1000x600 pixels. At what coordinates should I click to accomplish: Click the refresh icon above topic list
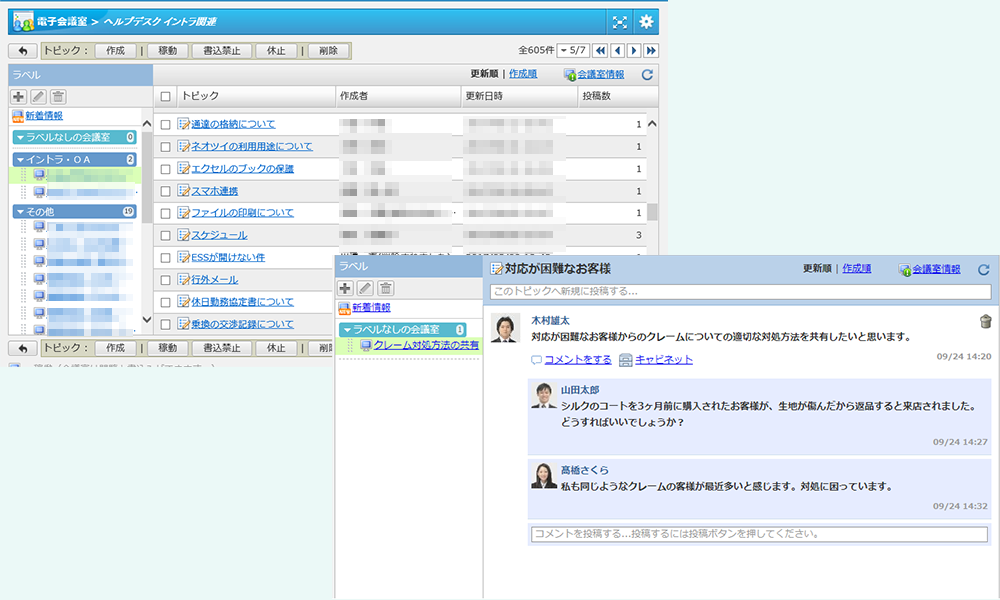tap(647, 74)
